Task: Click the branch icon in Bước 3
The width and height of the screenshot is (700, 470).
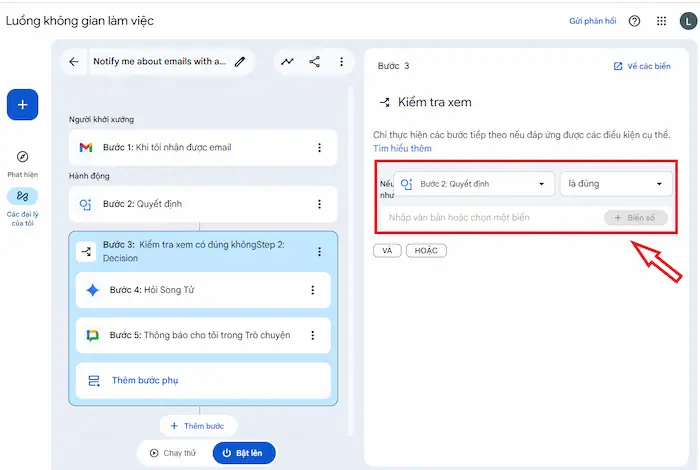Action: tap(86, 252)
